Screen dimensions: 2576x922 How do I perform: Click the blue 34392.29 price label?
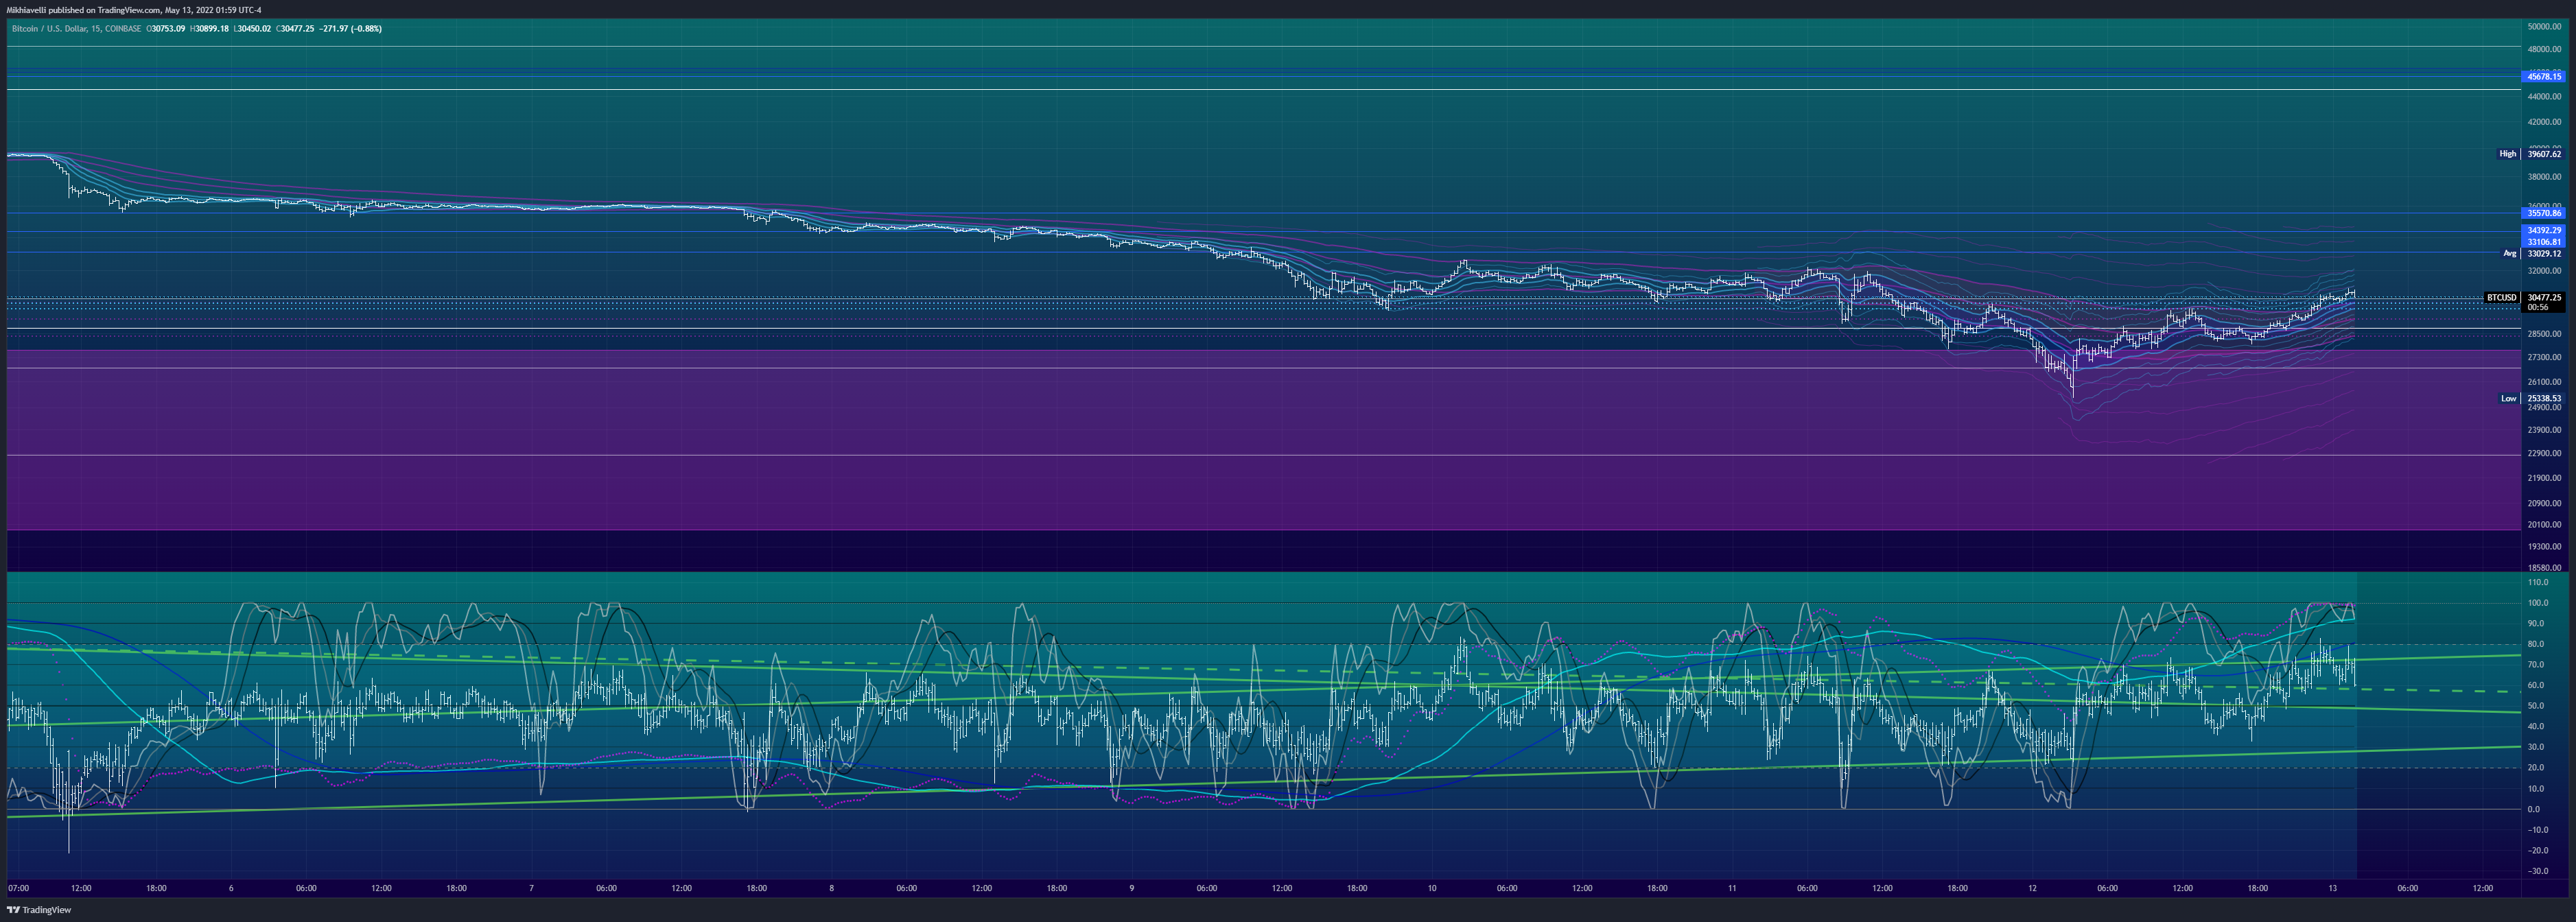coord(2544,231)
